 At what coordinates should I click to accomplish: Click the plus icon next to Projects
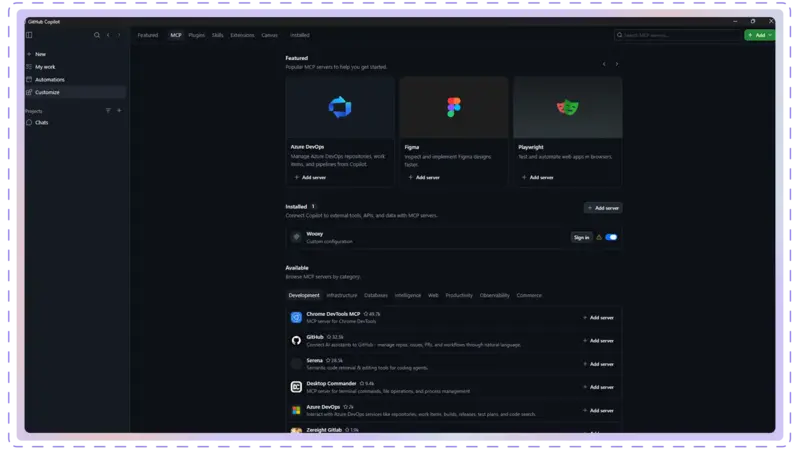pos(119,111)
